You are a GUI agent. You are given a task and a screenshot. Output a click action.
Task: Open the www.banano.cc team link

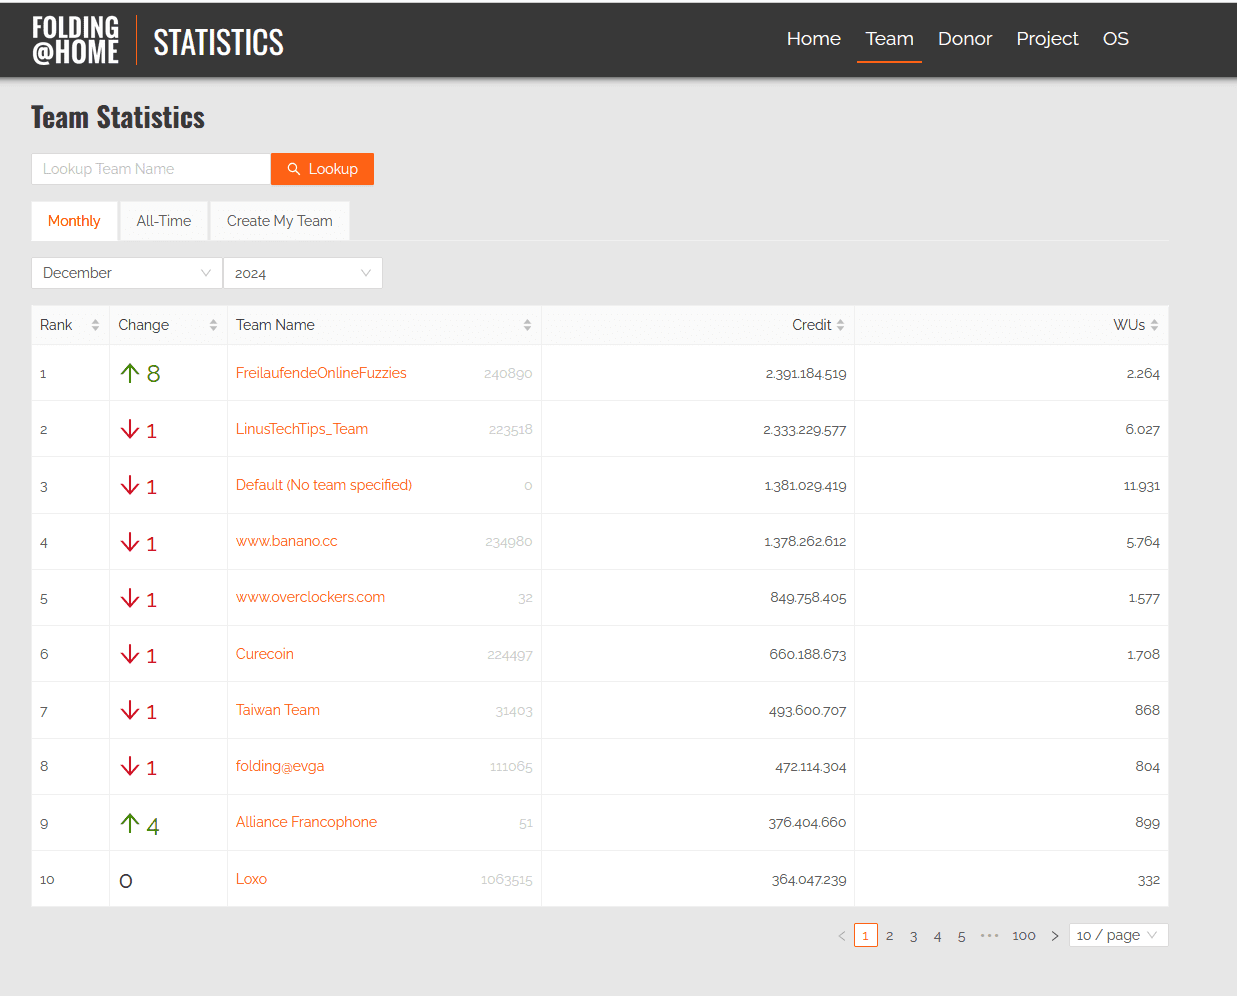click(x=287, y=541)
